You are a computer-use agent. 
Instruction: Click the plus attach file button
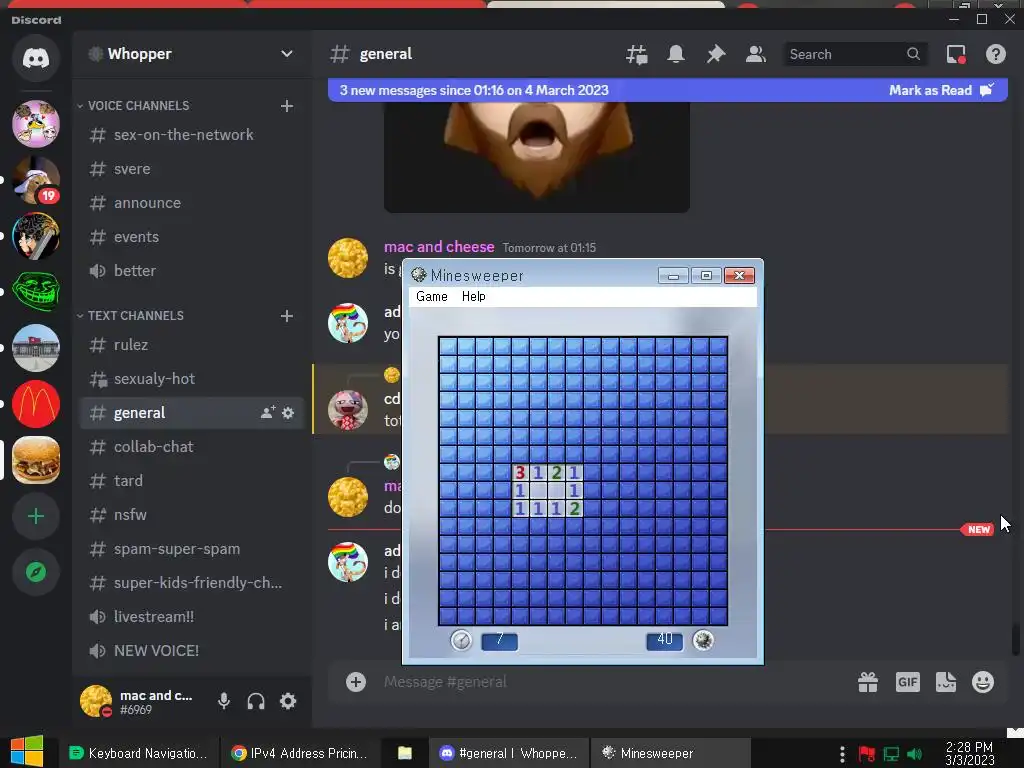click(x=356, y=682)
